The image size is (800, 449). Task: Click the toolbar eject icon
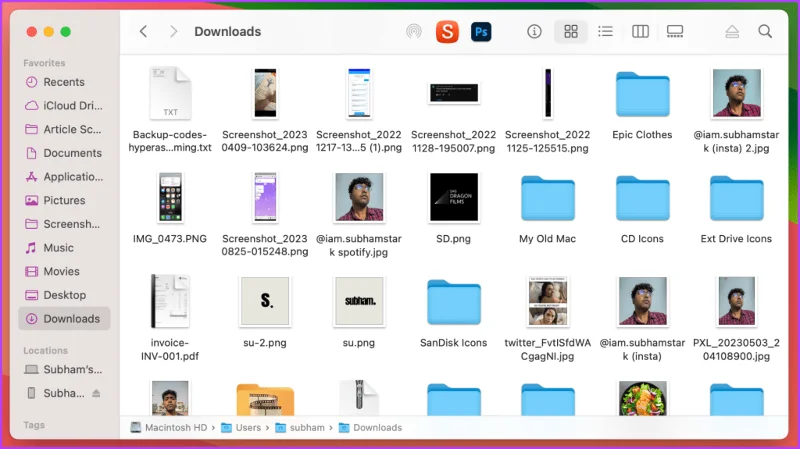point(732,32)
